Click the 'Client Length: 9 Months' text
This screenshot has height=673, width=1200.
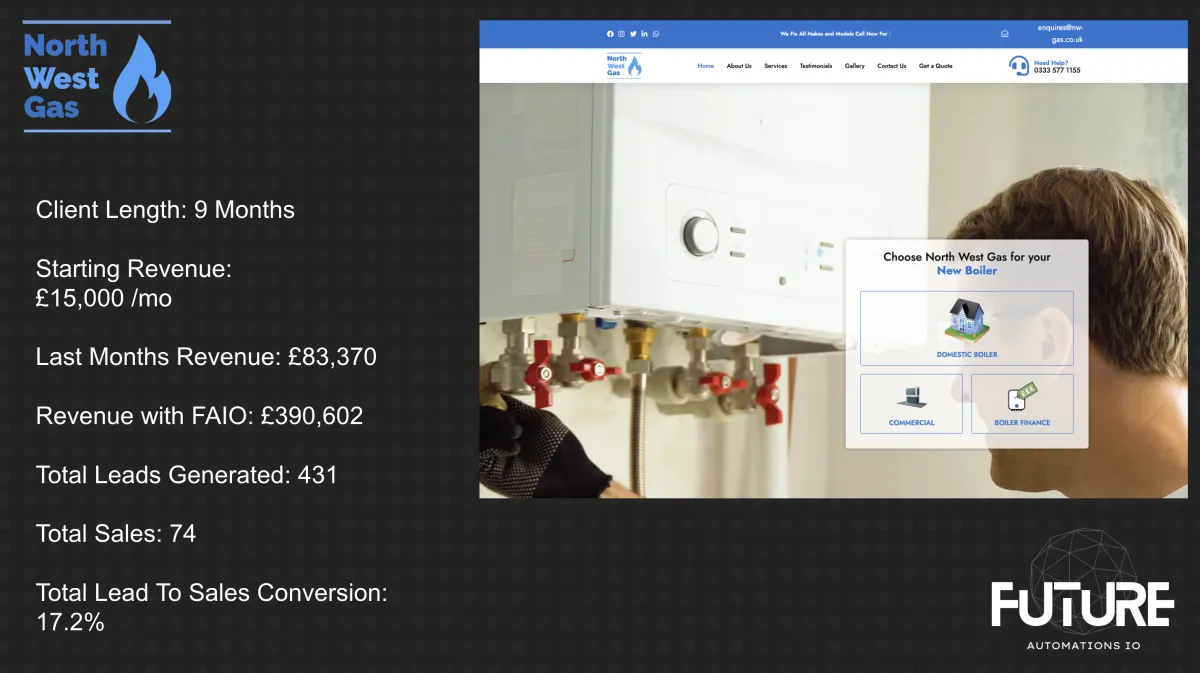click(x=165, y=210)
